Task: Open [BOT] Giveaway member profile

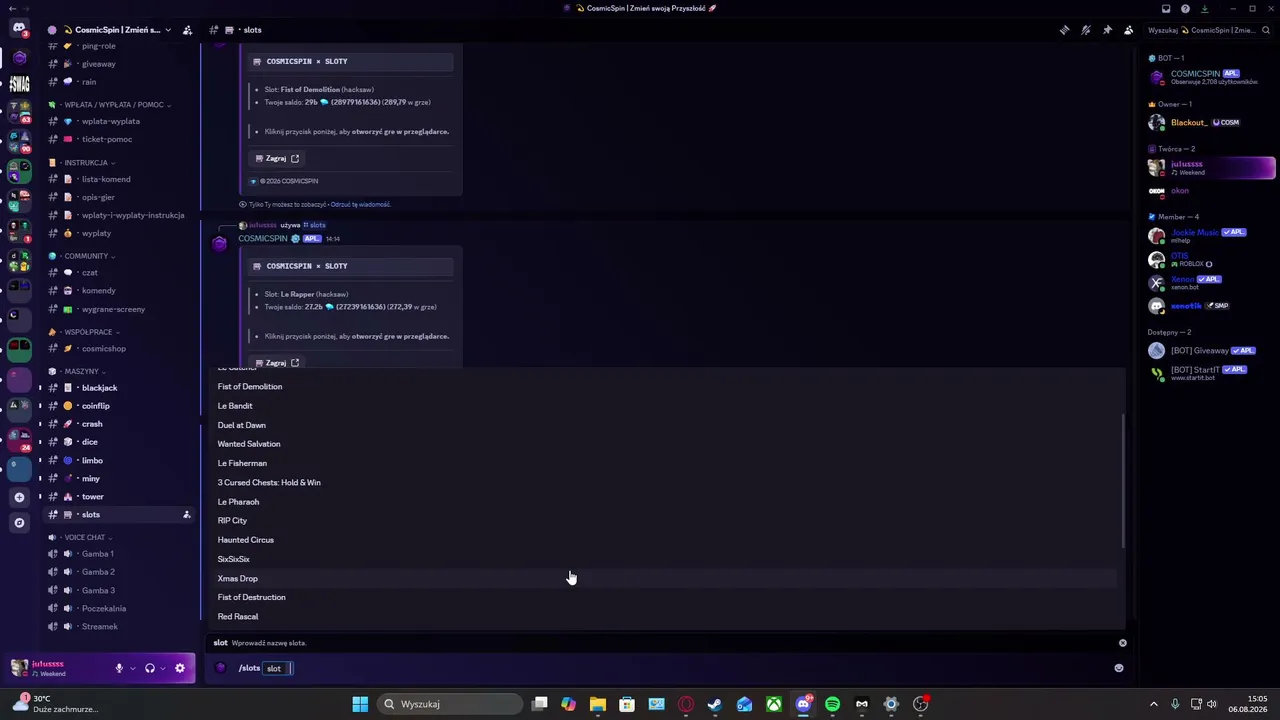Action: tap(1211, 351)
